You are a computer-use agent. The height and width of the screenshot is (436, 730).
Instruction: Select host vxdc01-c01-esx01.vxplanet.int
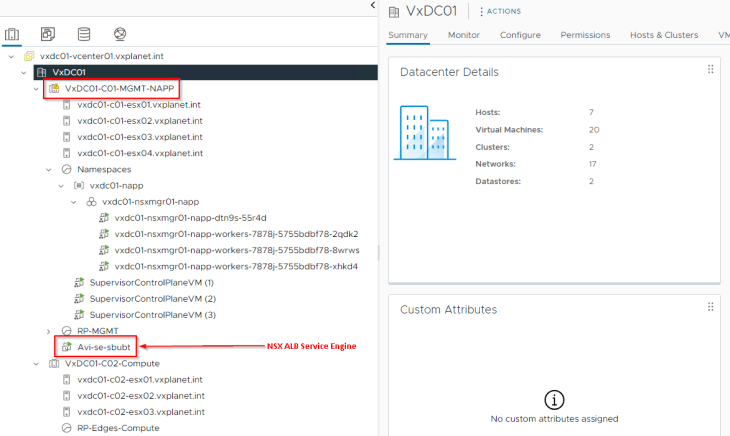[x=139, y=105]
